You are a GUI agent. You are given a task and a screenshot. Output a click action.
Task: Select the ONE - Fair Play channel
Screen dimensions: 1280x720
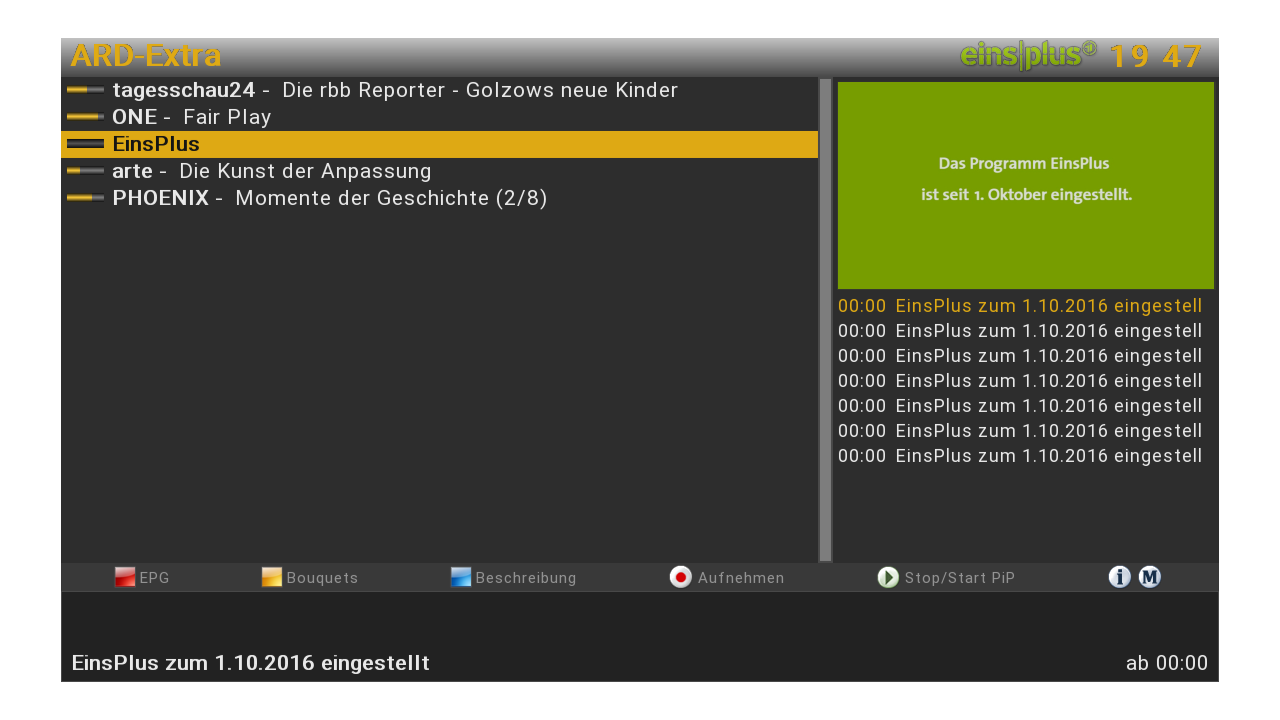tap(440, 117)
